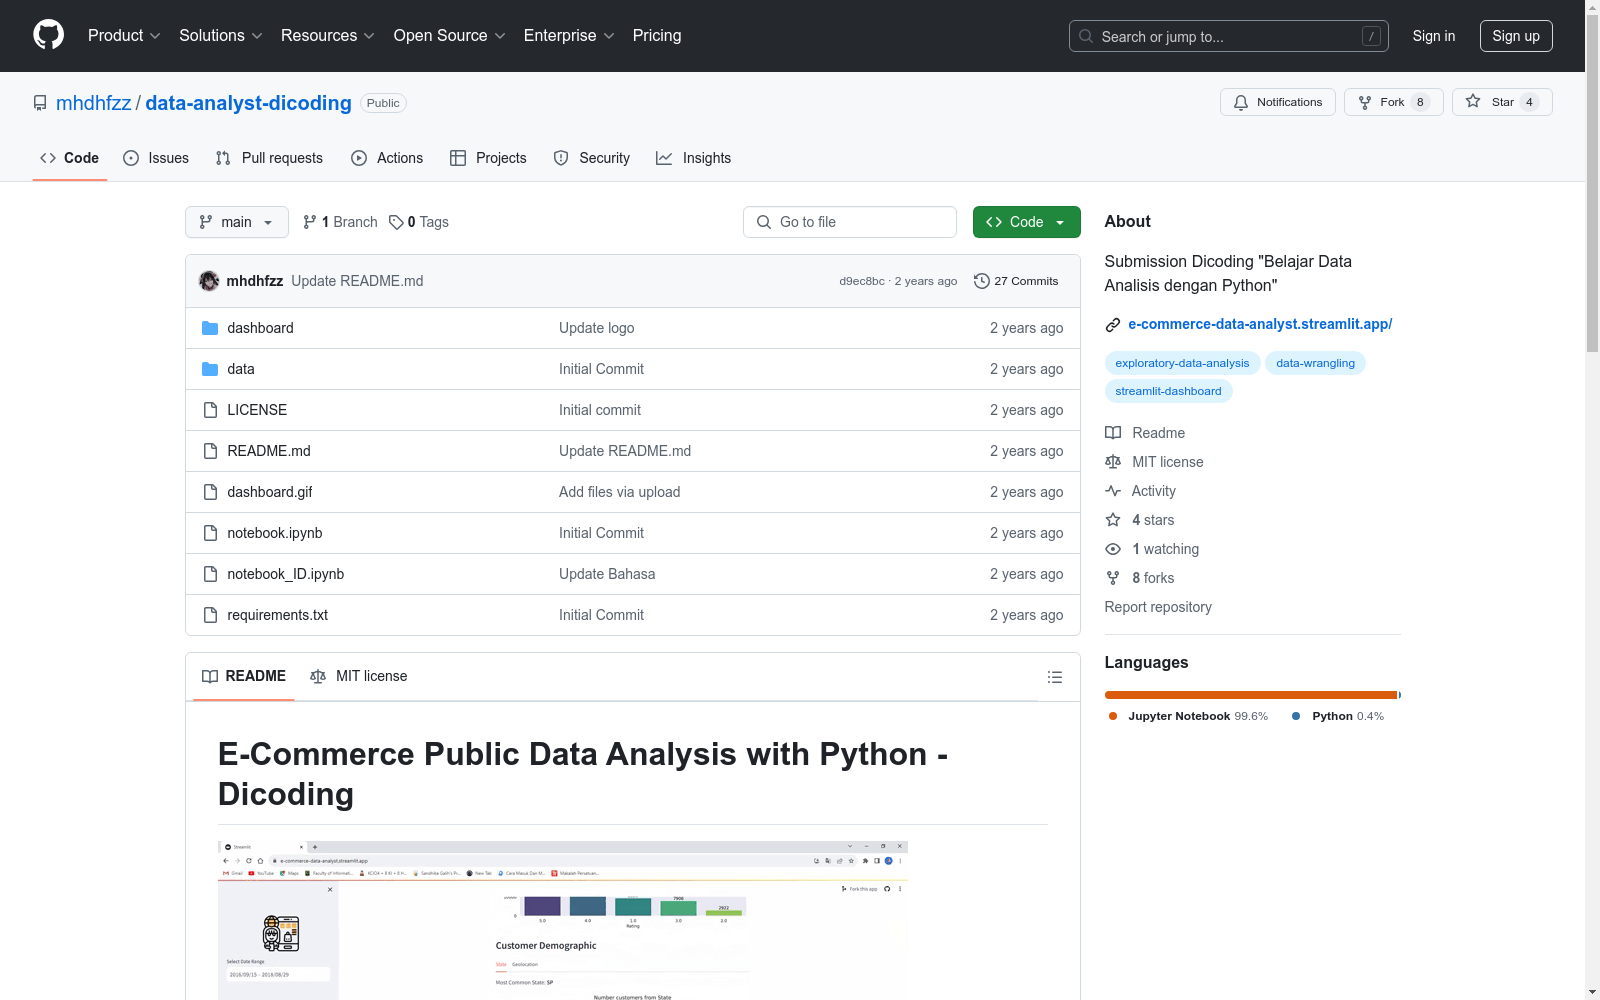Click the fork icon beside 8 forks
The width and height of the screenshot is (1600, 1000).
1113,578
